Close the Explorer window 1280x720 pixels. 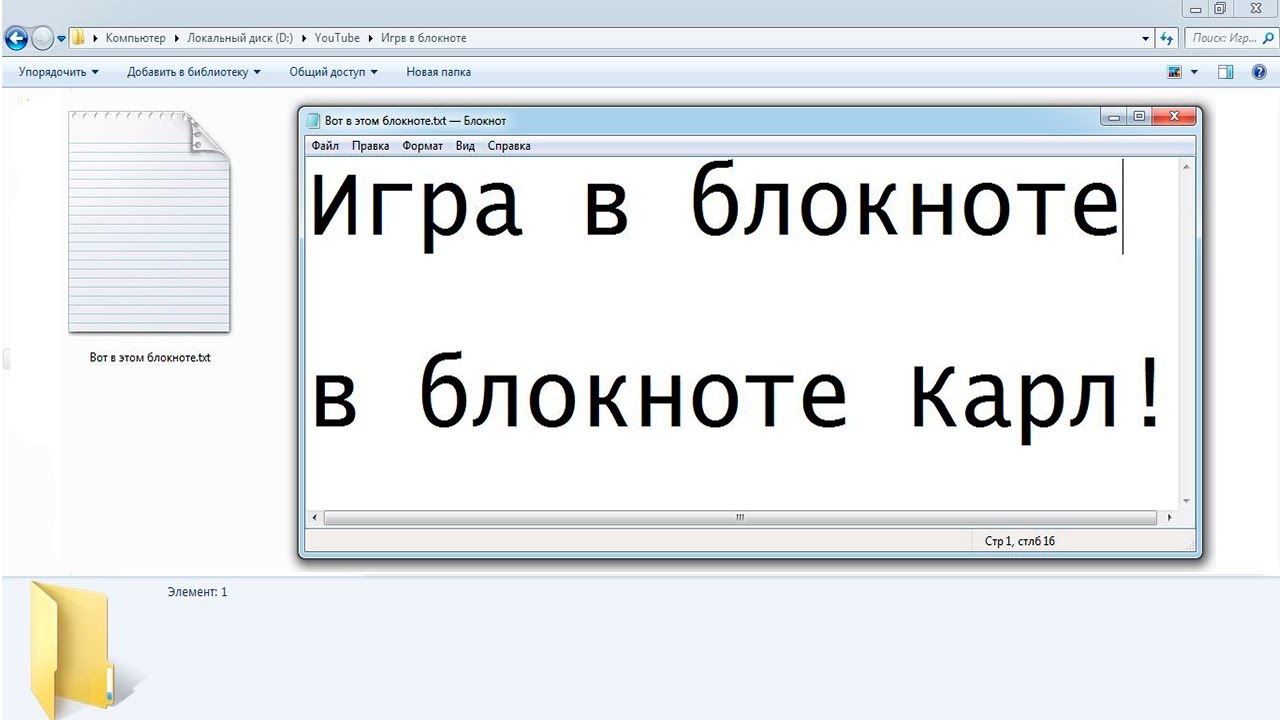click(x=1256, y=8)
